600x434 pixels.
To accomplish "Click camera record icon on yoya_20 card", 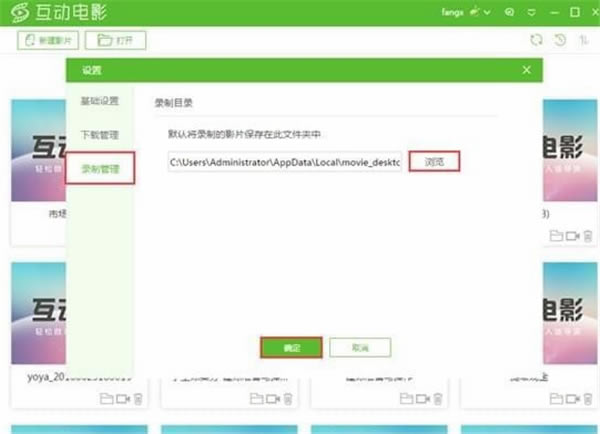I will tap(123, 399).
